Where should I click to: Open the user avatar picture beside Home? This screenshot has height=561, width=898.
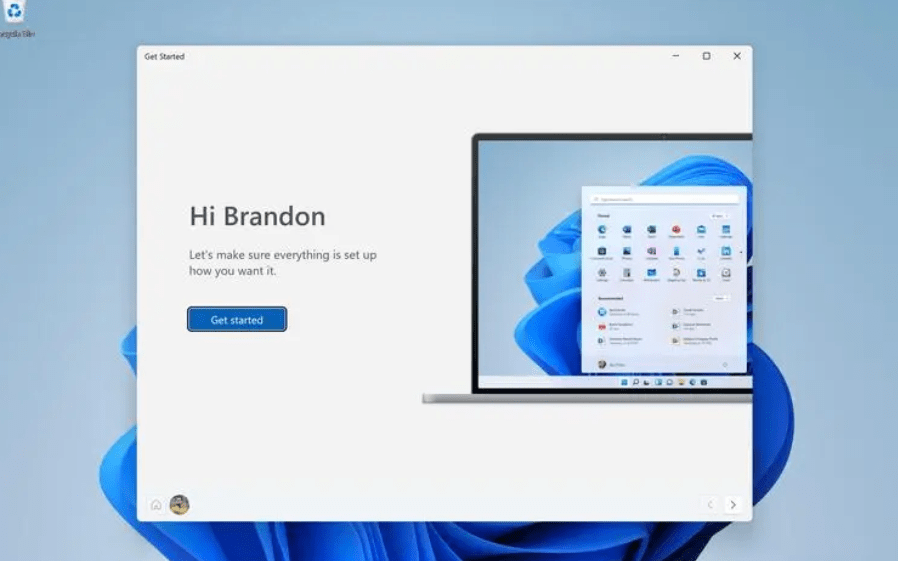179,505
